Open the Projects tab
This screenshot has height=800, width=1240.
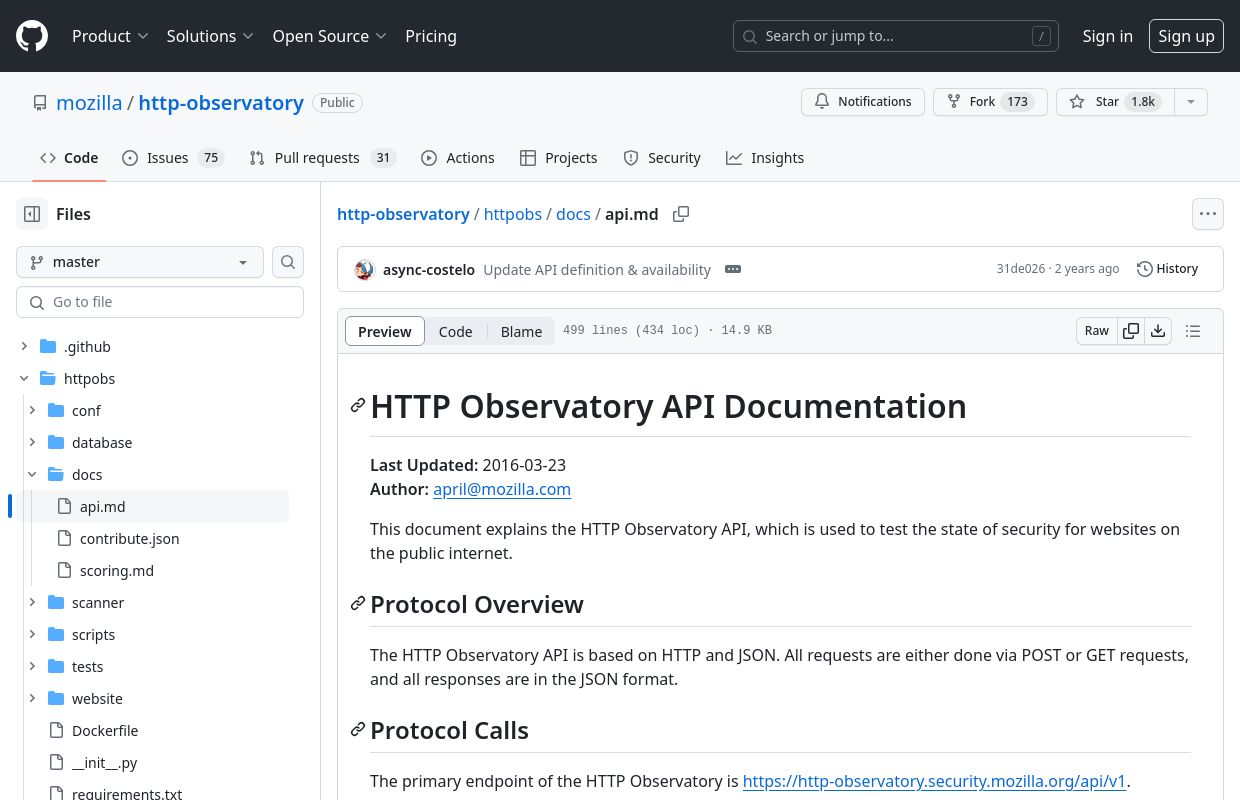click(559, 158)
